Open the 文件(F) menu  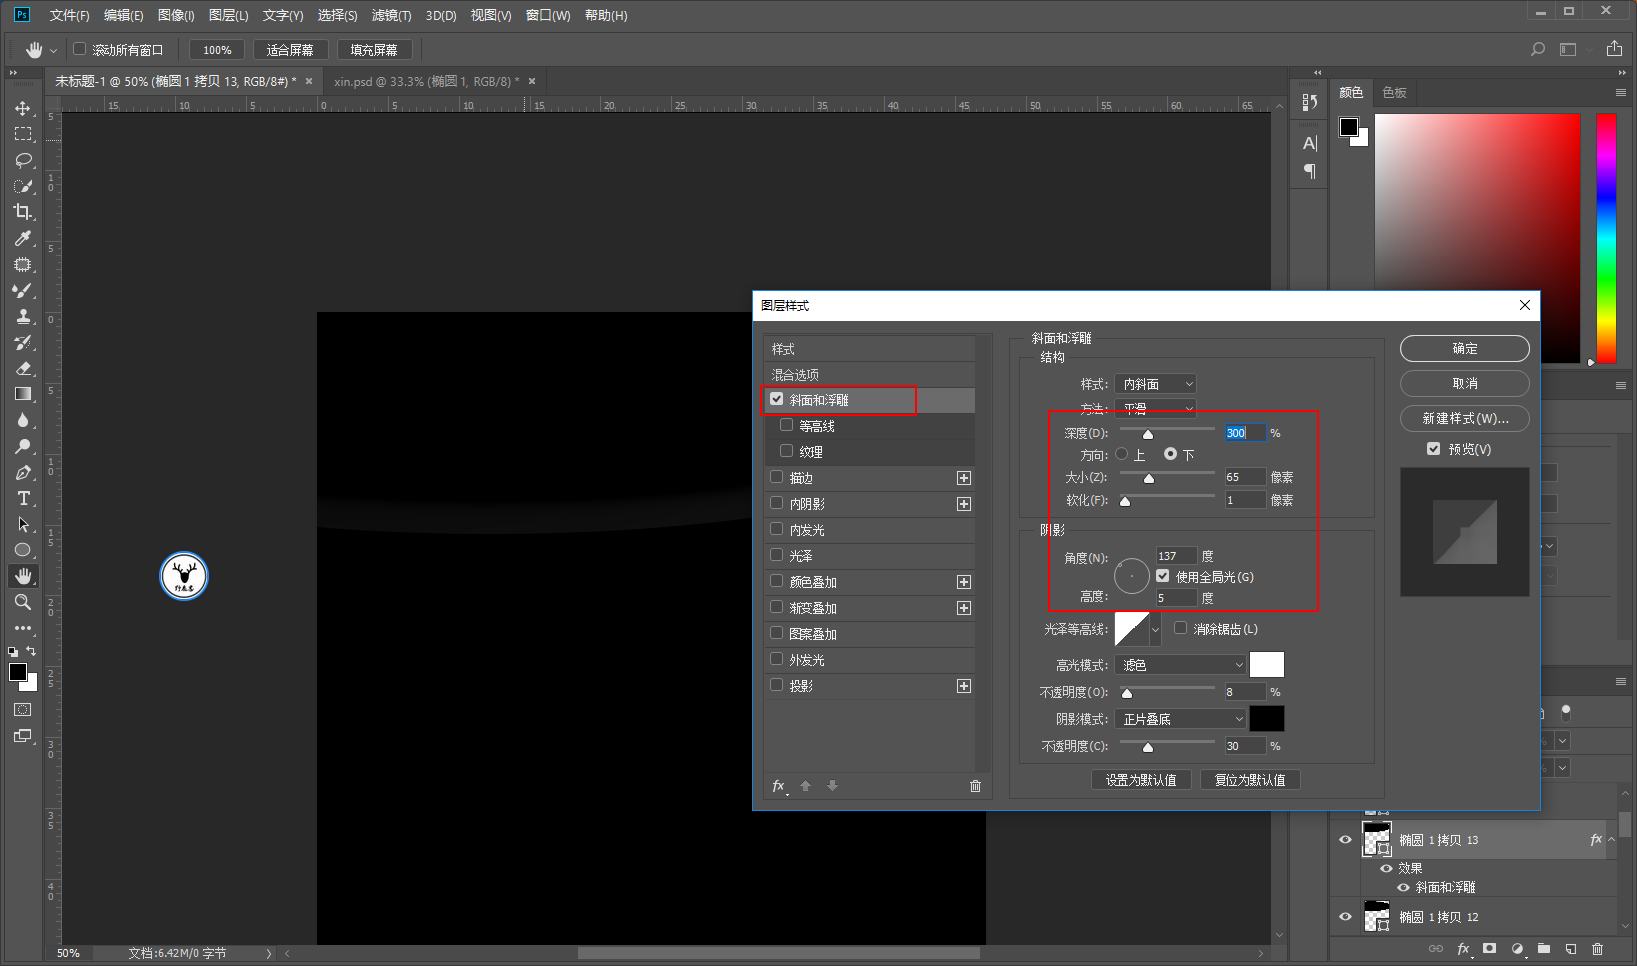[x=69, y=15]
